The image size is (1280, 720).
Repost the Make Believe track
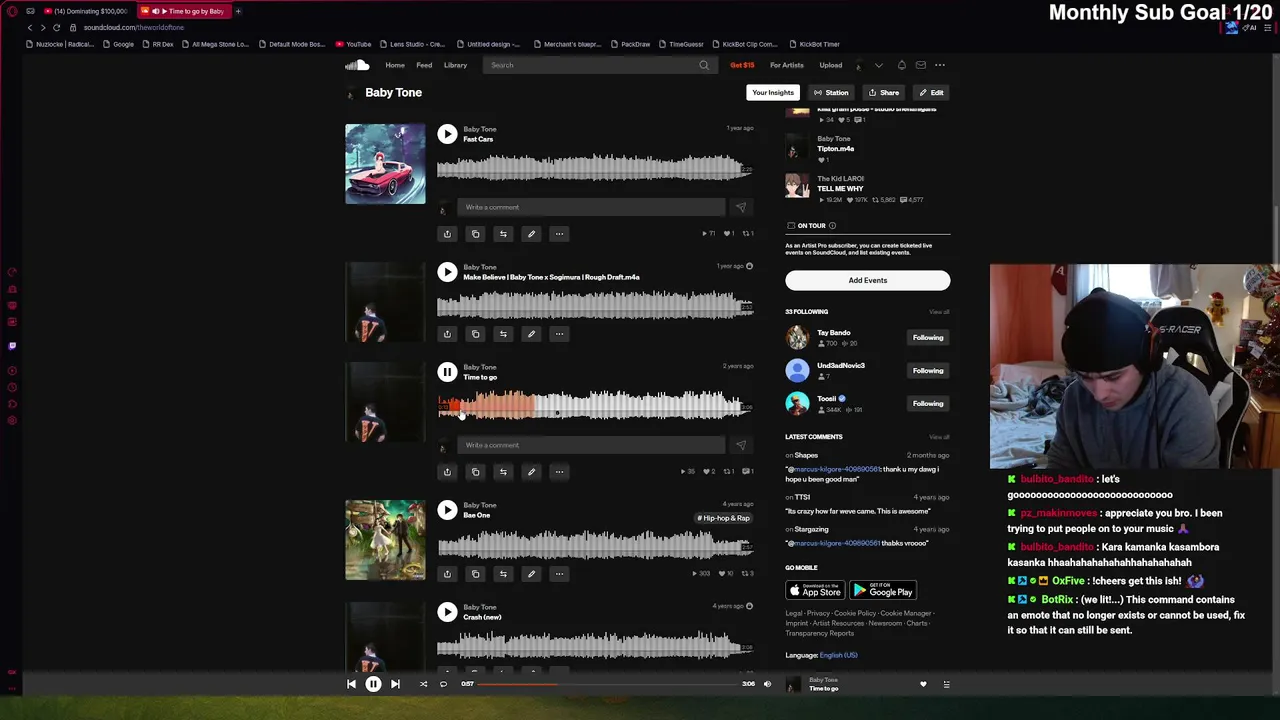(503, 334)
